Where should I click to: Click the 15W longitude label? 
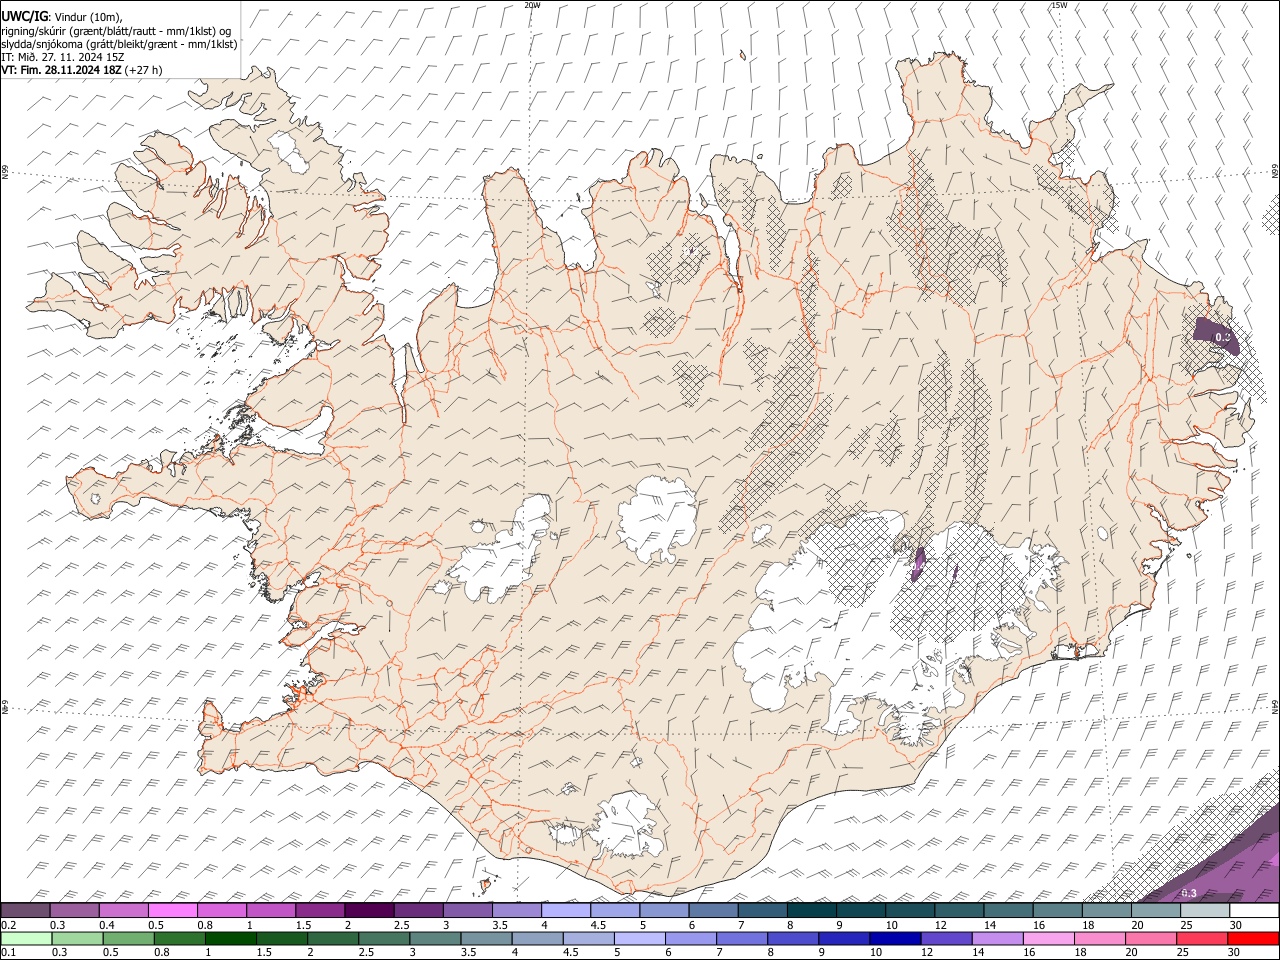pos(1059,5)
